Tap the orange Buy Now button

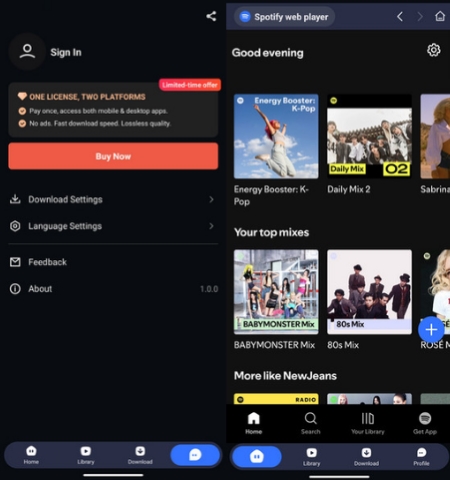click(x=113, y=156)
